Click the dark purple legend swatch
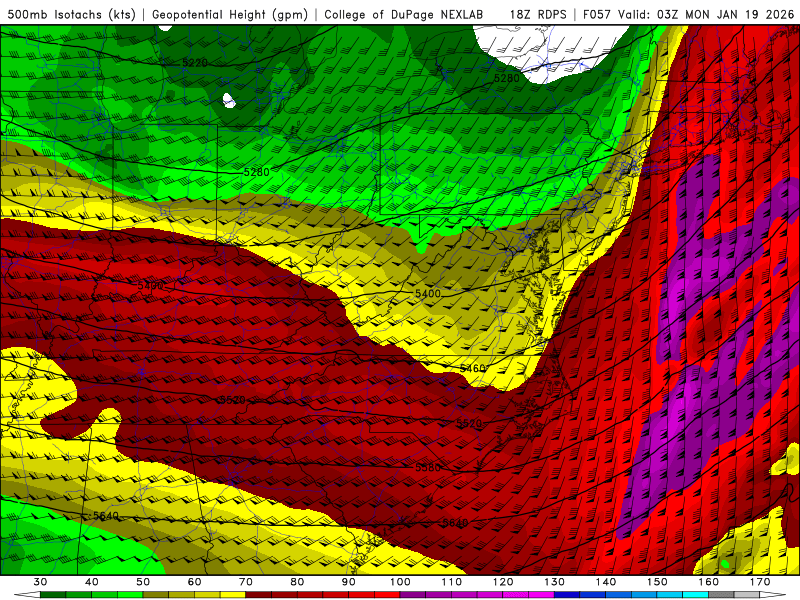800x600 pixels. click(413, 595)
